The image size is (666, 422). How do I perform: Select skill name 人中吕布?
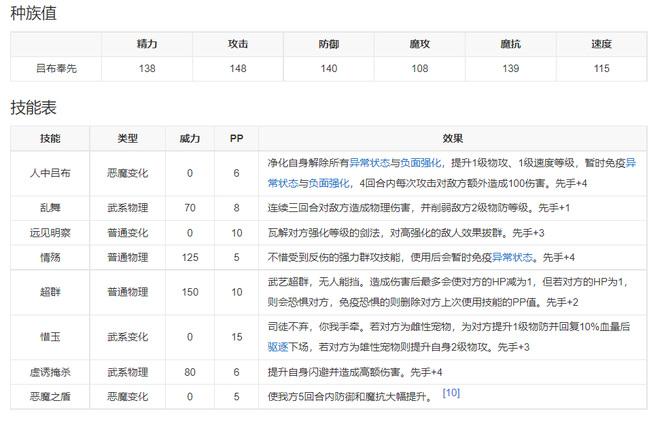coord(50,173)
